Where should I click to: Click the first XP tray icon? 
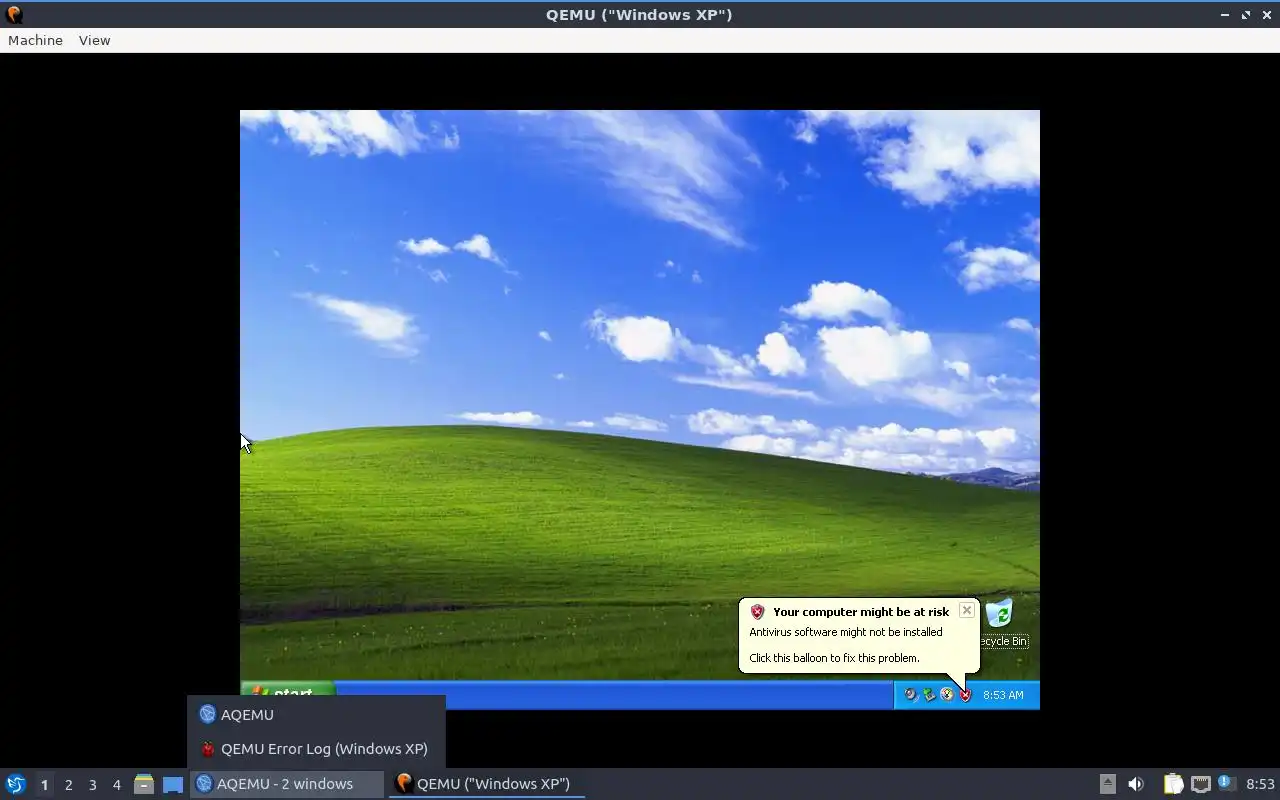click(x=910, y=694)
